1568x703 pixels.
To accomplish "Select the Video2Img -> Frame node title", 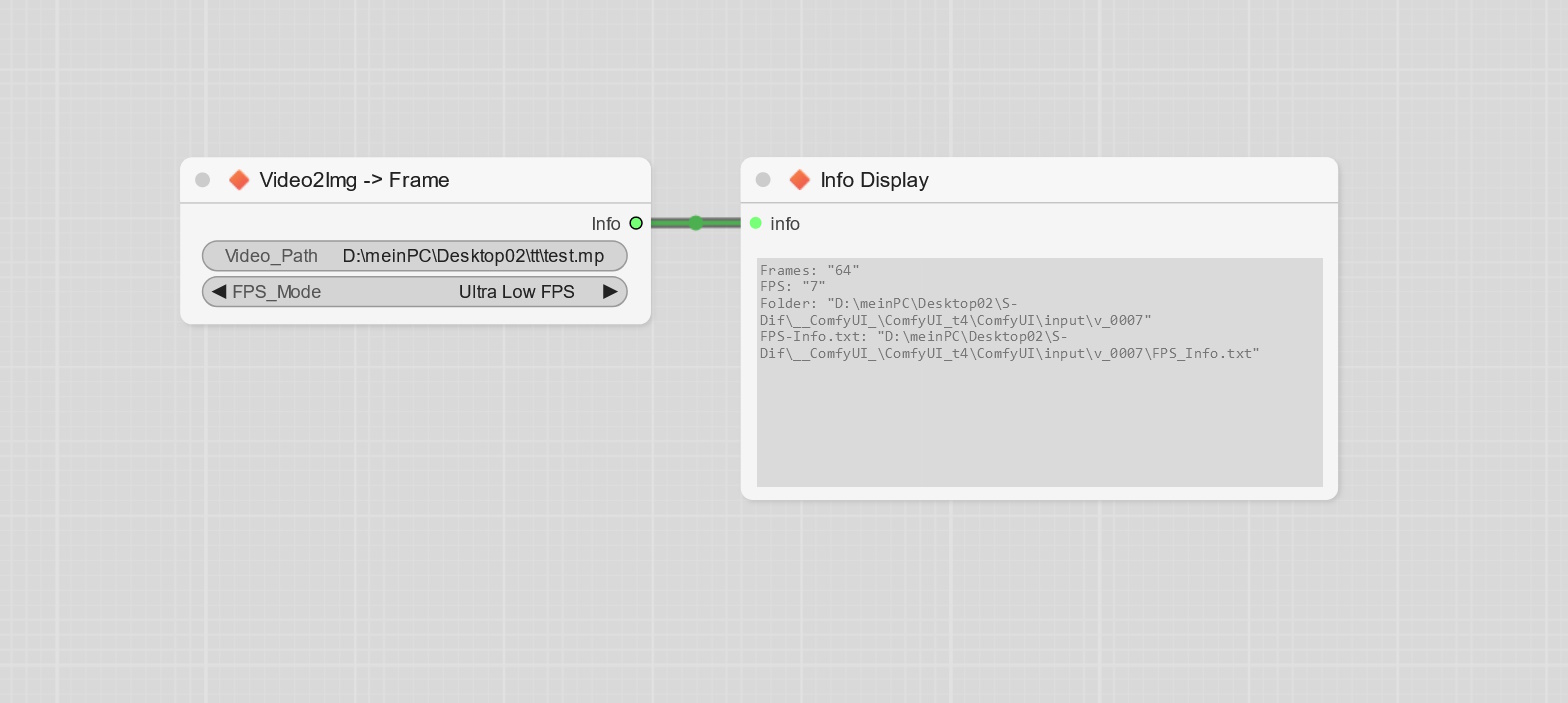I will pyautogui.click(x=354, y=180).
